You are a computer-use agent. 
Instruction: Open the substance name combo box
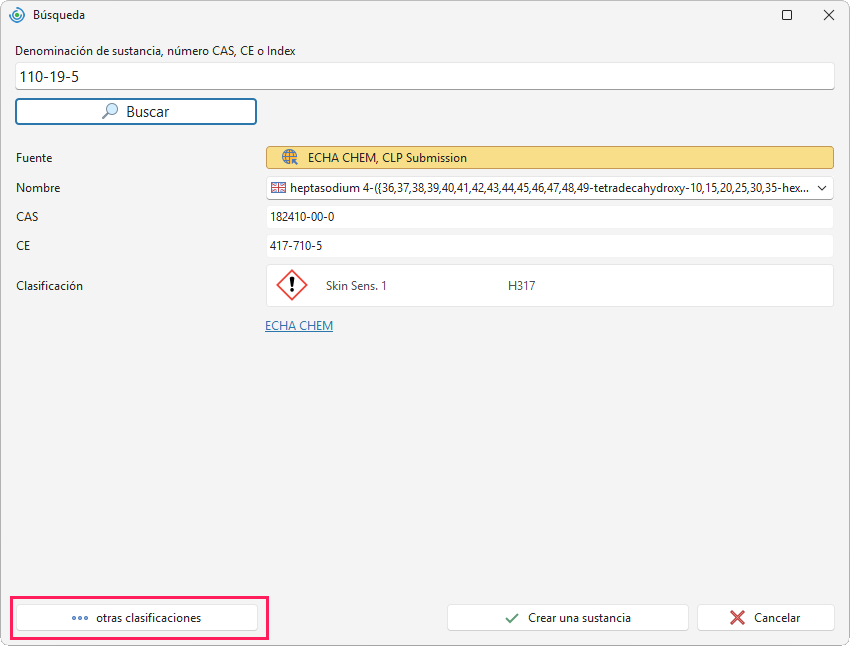click(x=550, y=188)
